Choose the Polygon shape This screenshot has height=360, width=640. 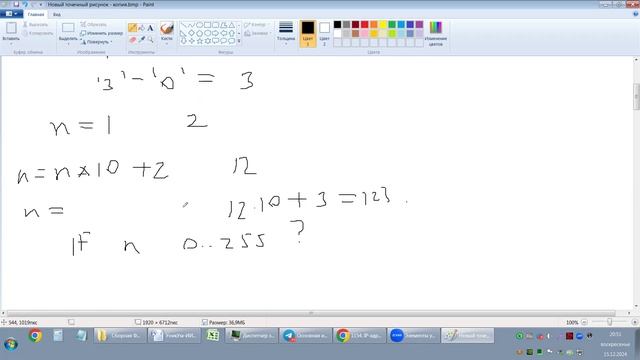pos(224,25)
